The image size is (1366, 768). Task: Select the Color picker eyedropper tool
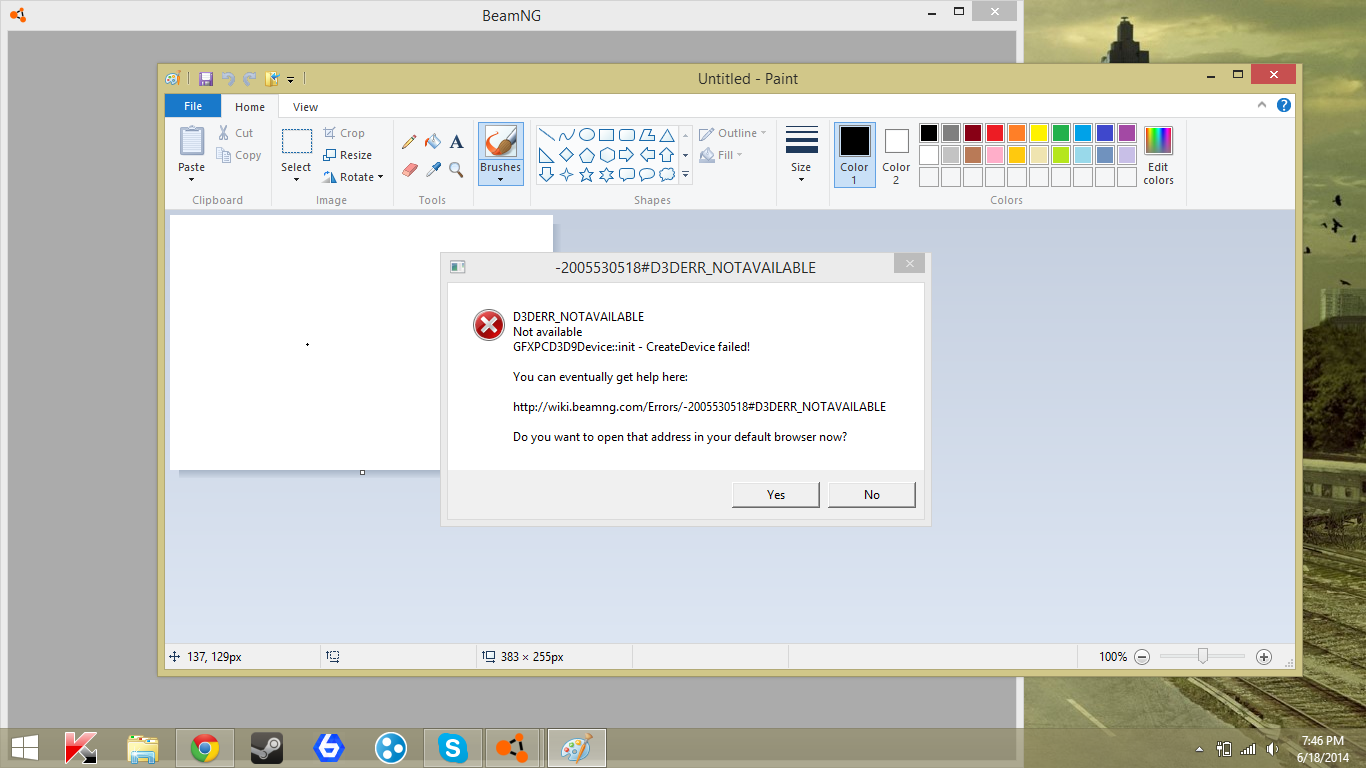(x=433, y=170)
